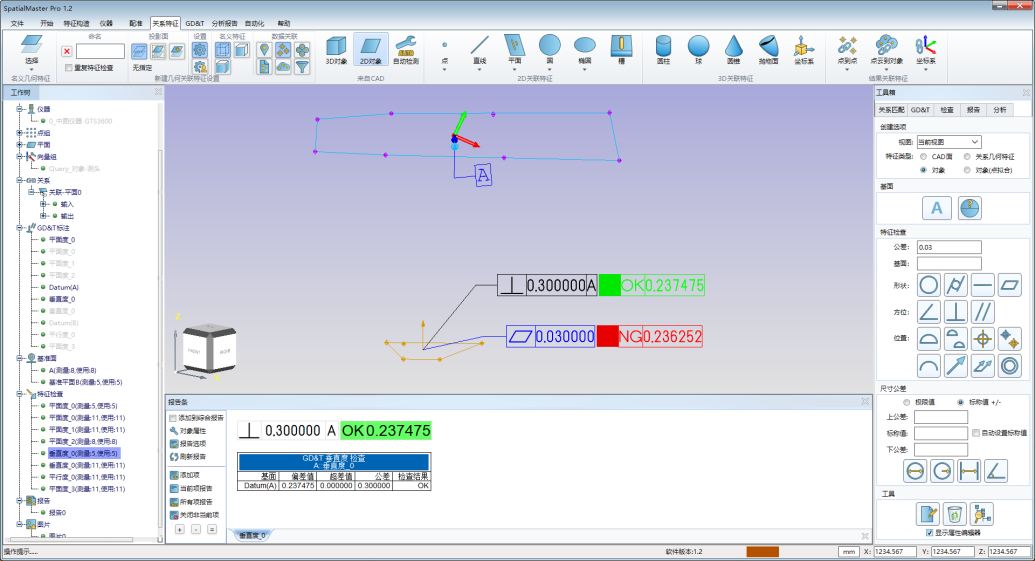
Task: Click the datum A button under 基面
Action: click(x=936, y=207)
